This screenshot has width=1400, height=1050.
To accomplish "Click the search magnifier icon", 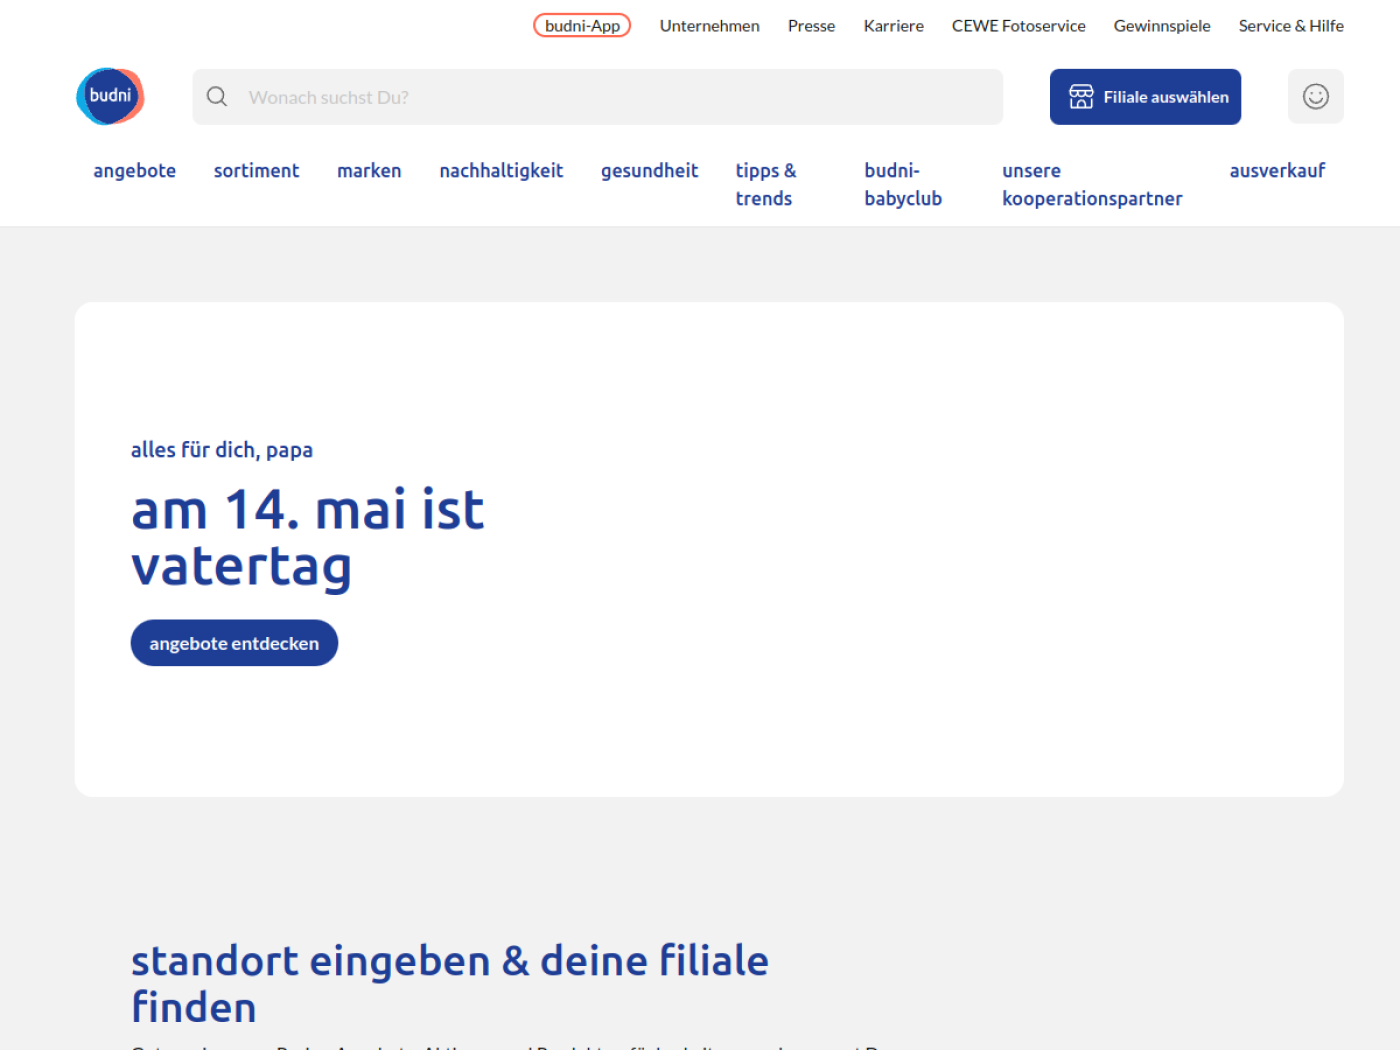I will coord(217,97).
